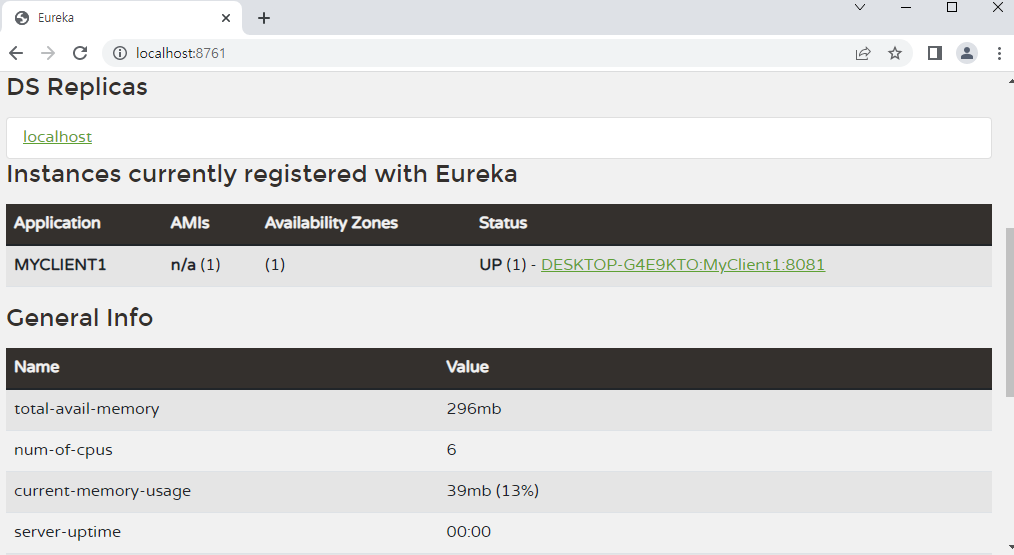Click the scrollbar up arrow
Viewport: 1014px width, 555px height.
1010,82
